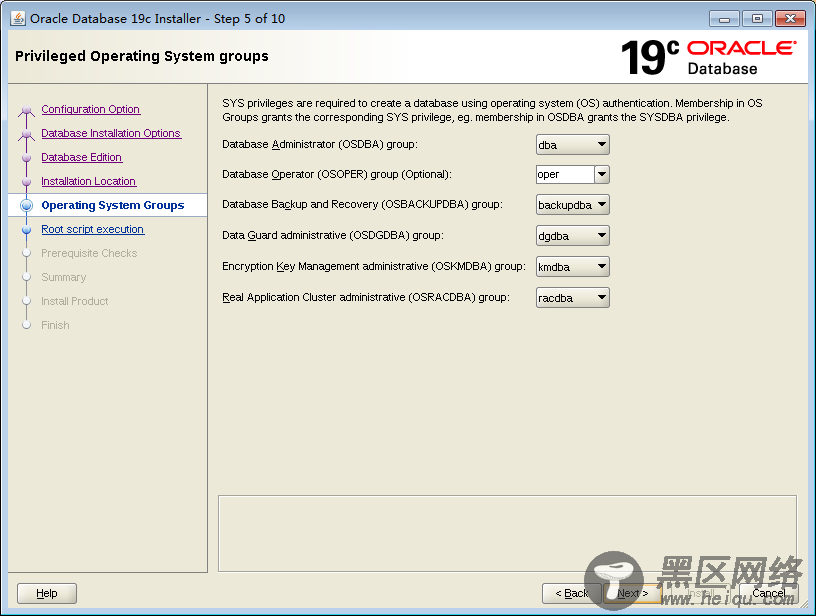
Task: Click the Cancel button
Action: [769, 593]
